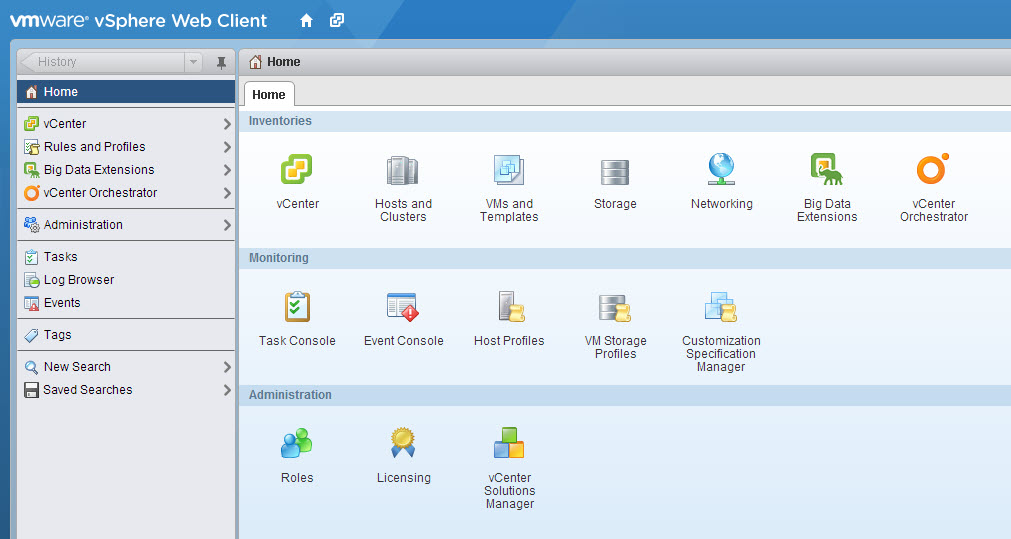The height and width of the screenshot is (539, 1011).
Task: Open VM Storage Profiles
Action: coord(614,308)
